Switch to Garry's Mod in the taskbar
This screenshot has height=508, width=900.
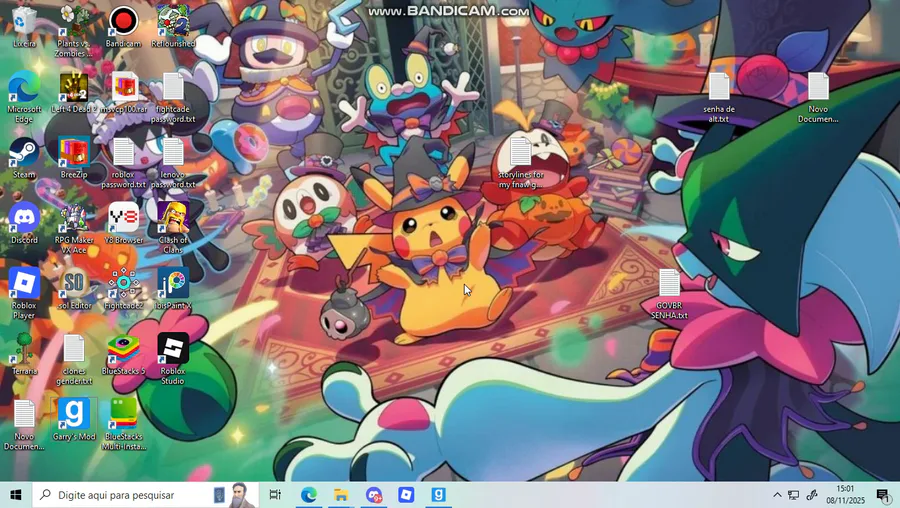(439, 495)
